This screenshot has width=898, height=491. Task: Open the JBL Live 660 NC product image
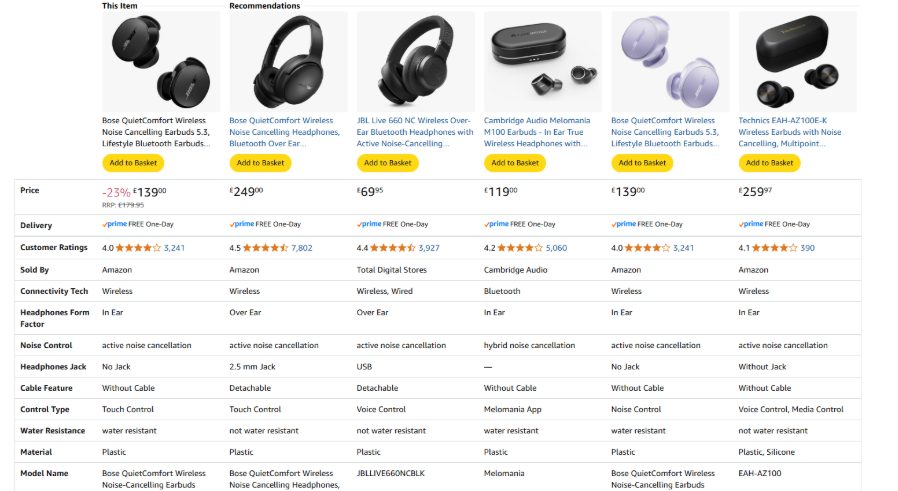tap(415, 61)
